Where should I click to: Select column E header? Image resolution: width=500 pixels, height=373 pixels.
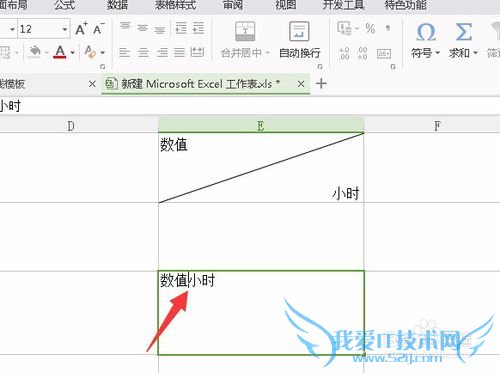(261, 126)
